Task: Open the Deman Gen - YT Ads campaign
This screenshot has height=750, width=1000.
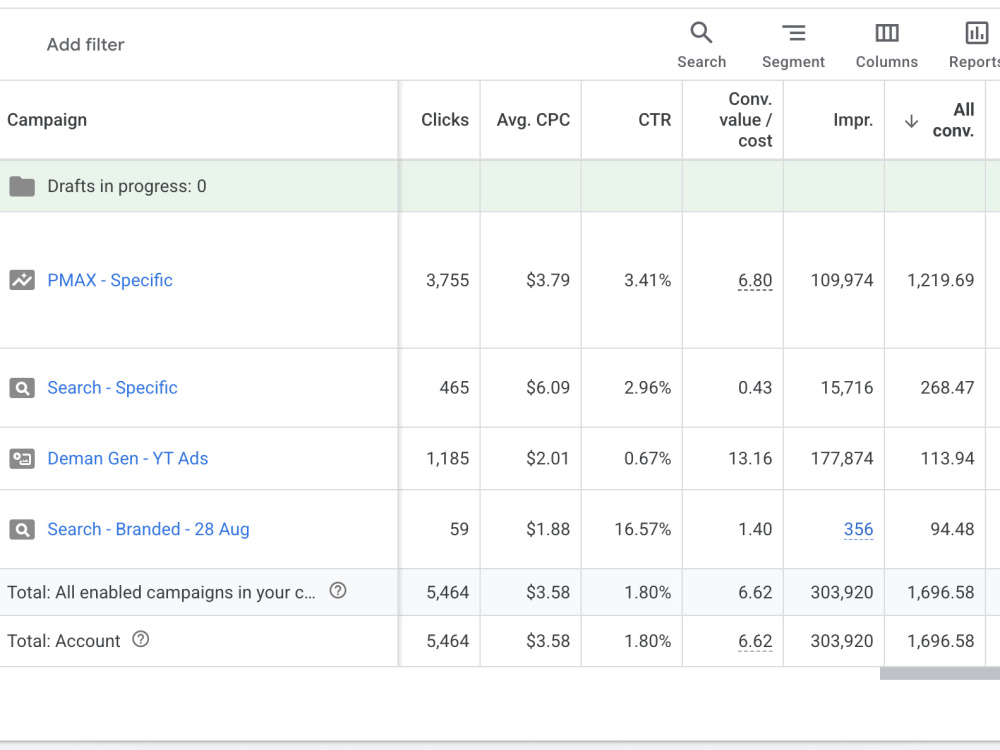Action: pyautogui.click(x=128, y=459)
